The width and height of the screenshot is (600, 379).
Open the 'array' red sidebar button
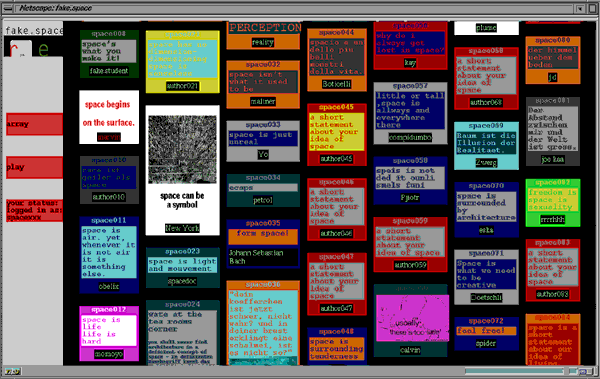(x=34, y=124)
